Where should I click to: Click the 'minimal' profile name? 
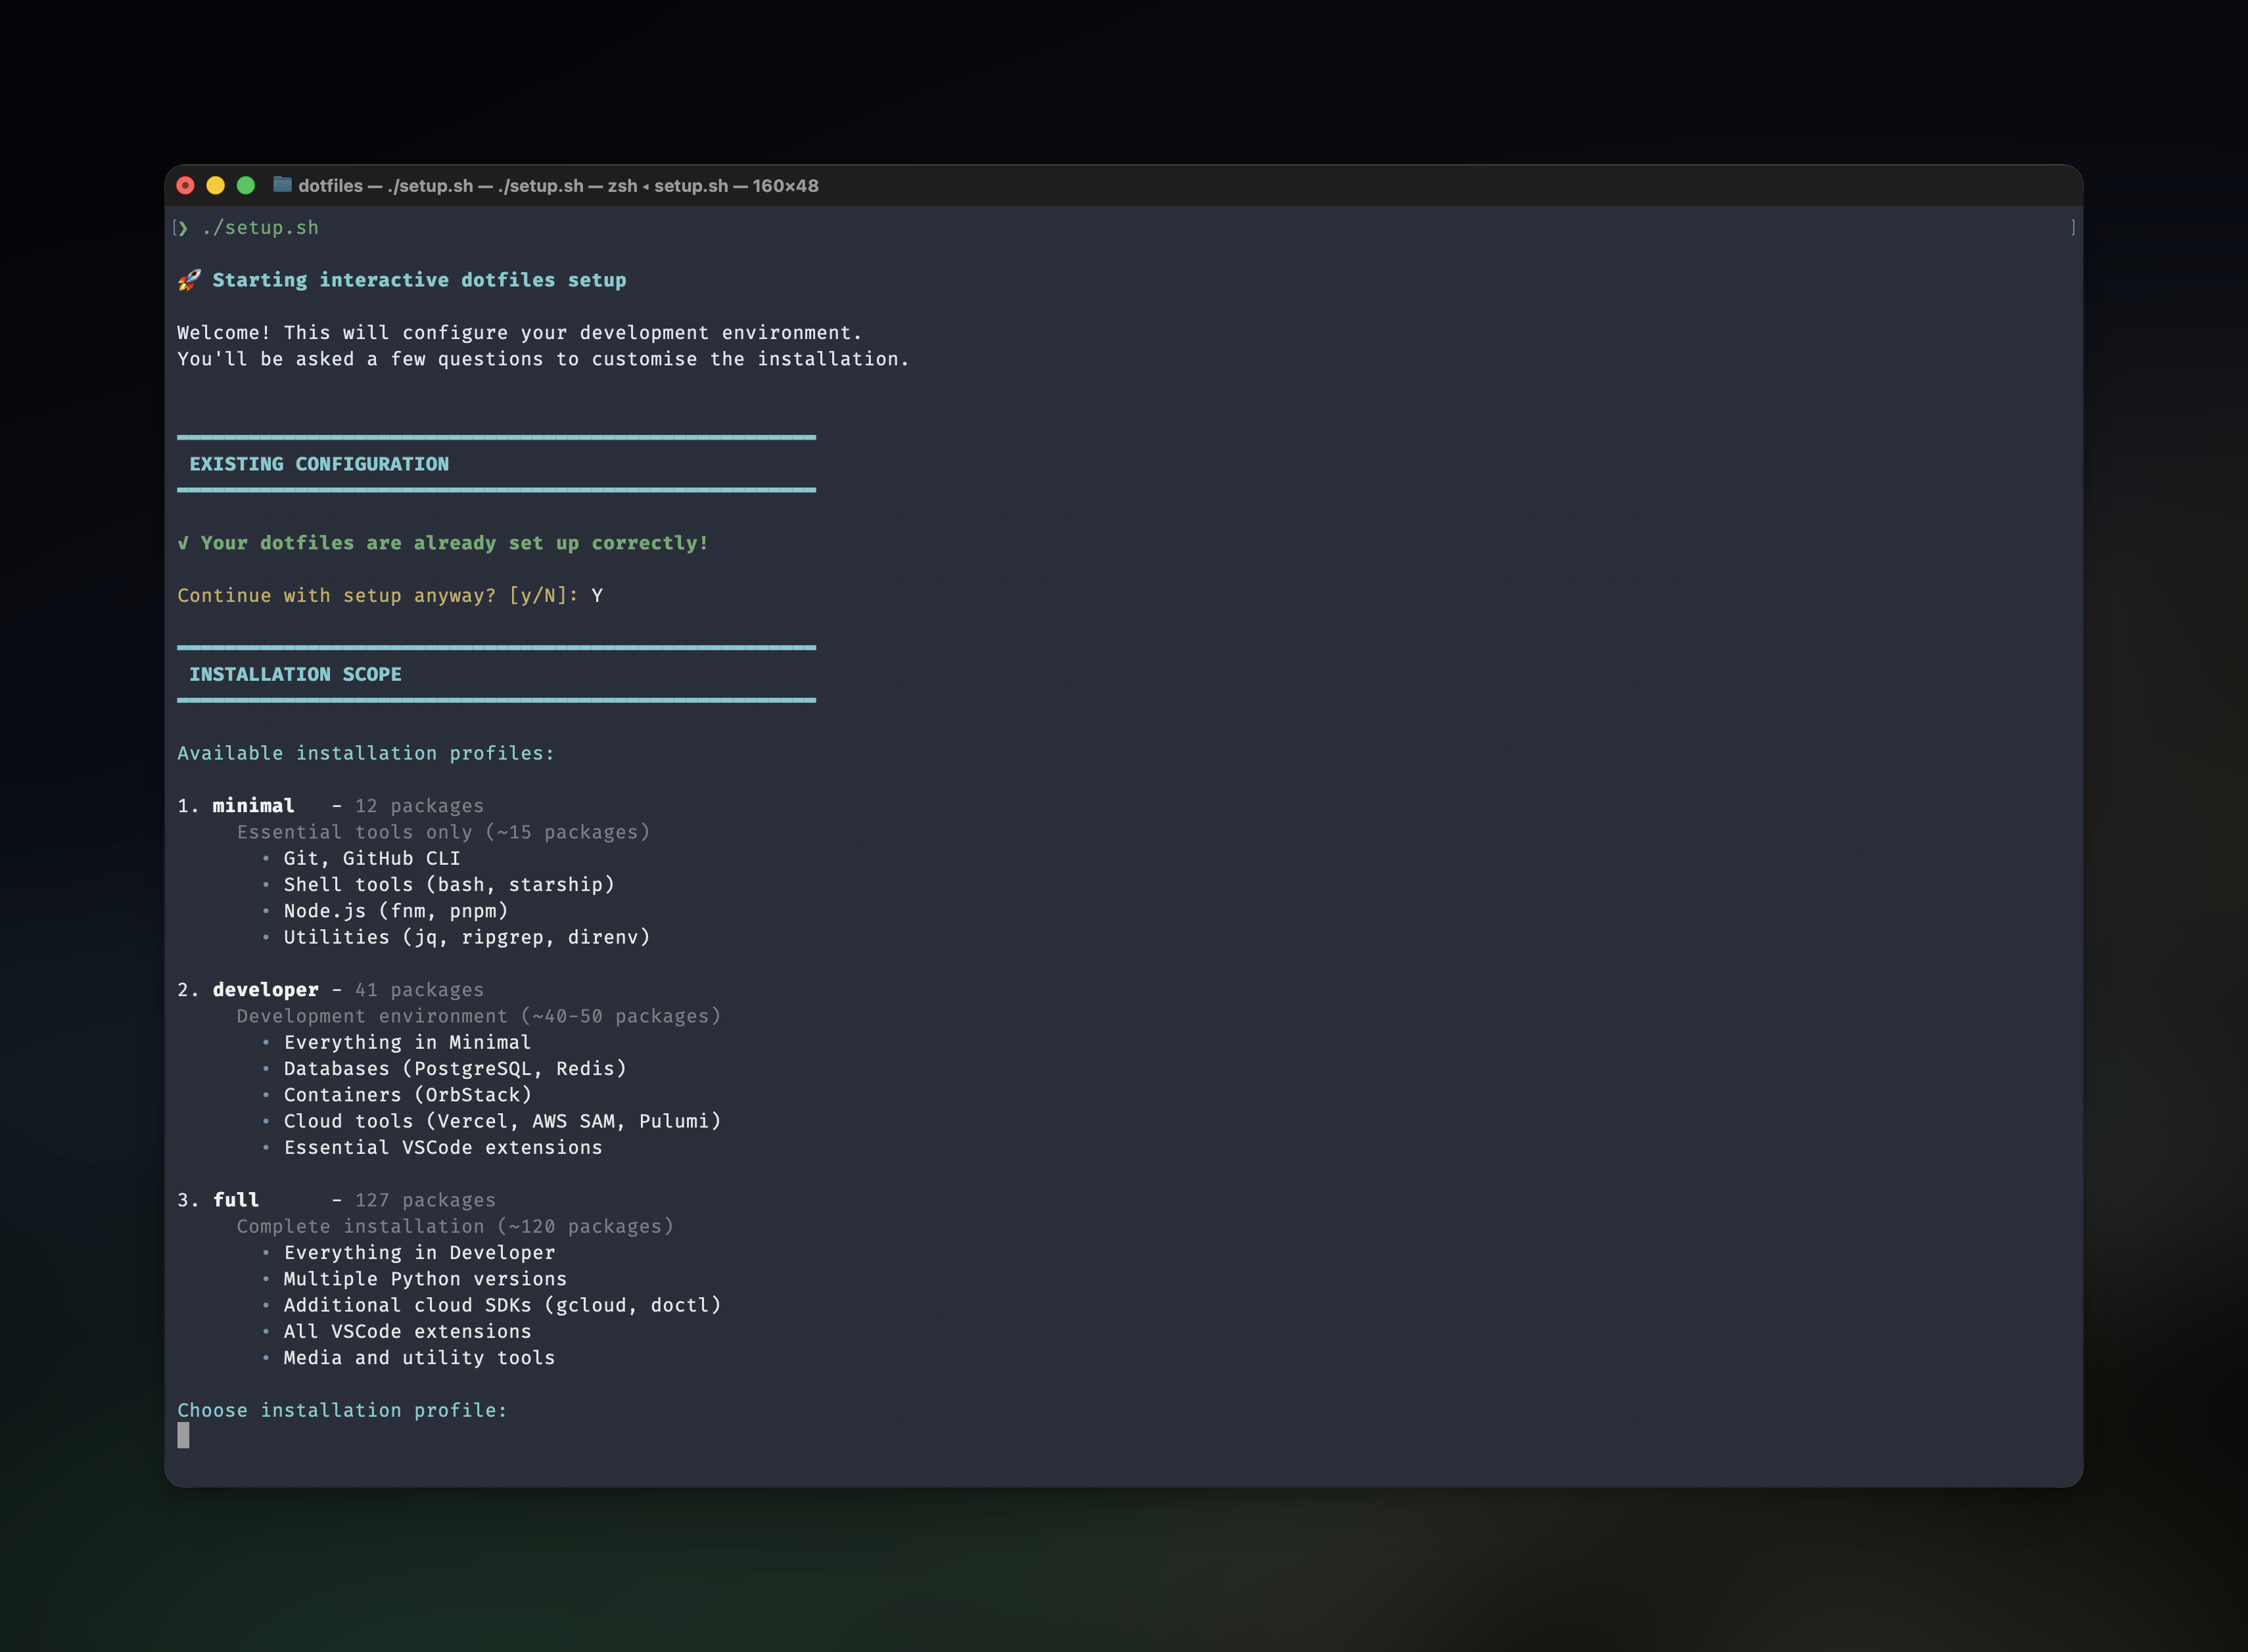(253, 806)
